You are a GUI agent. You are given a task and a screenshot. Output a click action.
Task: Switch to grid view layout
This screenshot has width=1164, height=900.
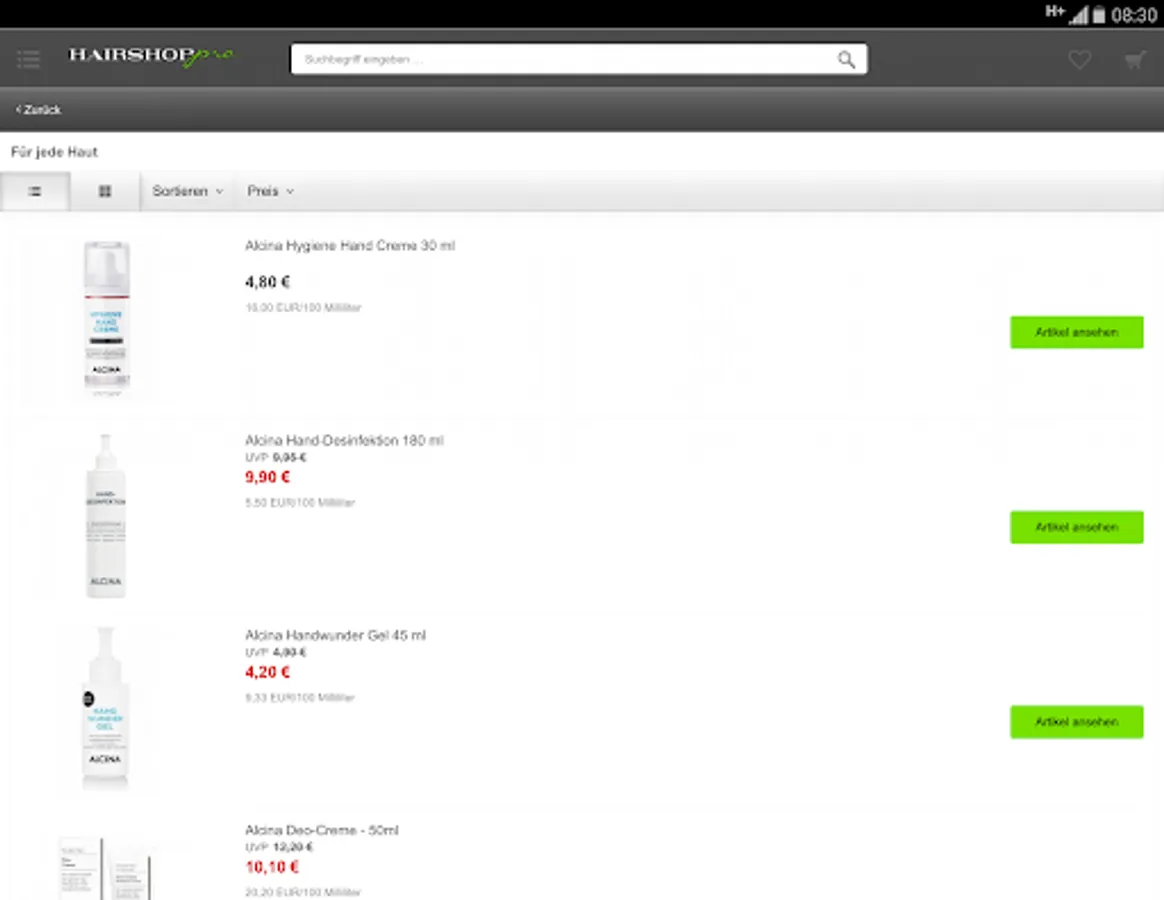(x=105, y=192)
